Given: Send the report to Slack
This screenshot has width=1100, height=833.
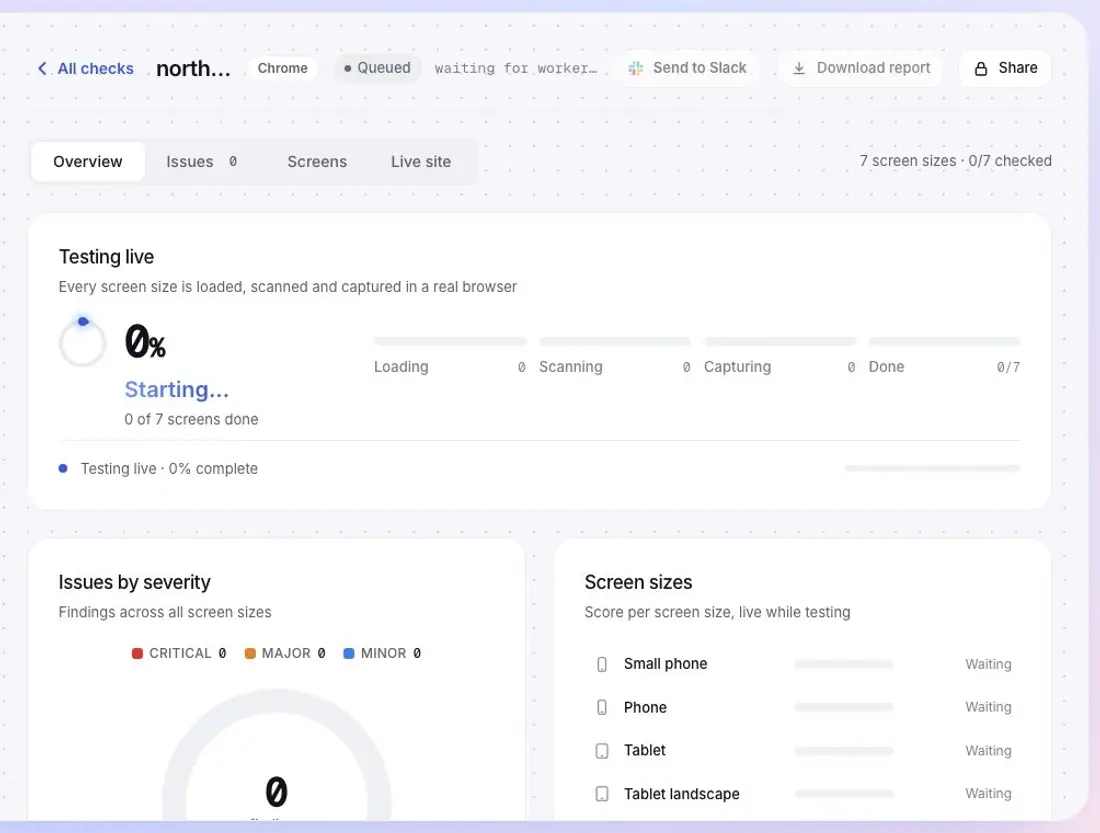Looking at the screenshot, I should coord(689,68).
